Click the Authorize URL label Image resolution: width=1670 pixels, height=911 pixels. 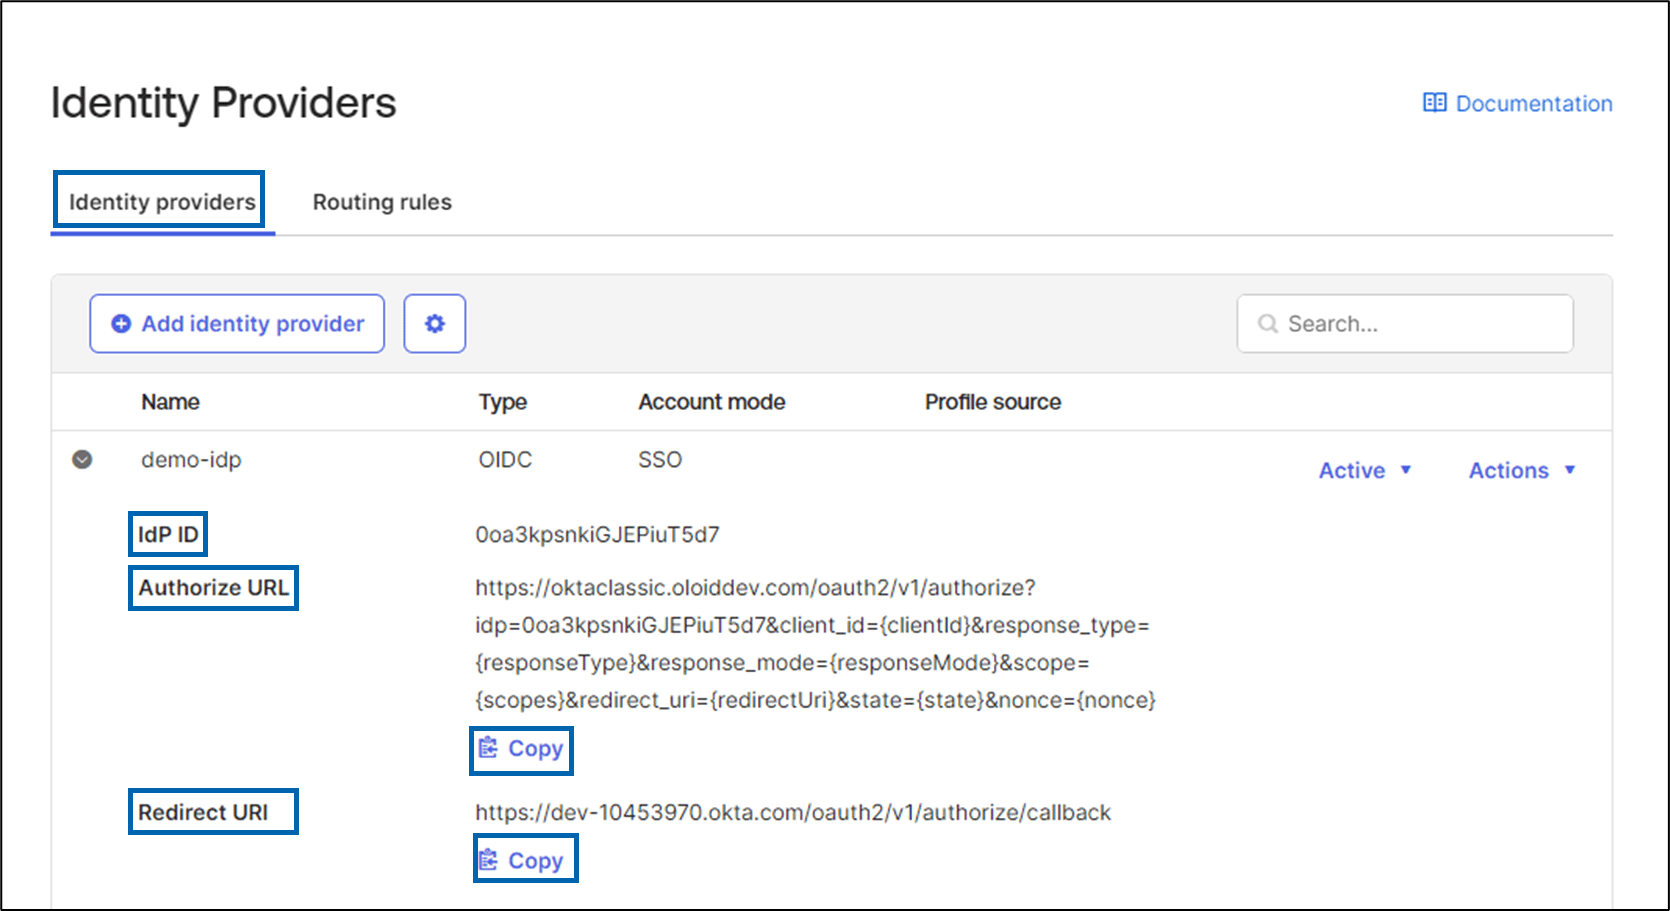point(213,587)
